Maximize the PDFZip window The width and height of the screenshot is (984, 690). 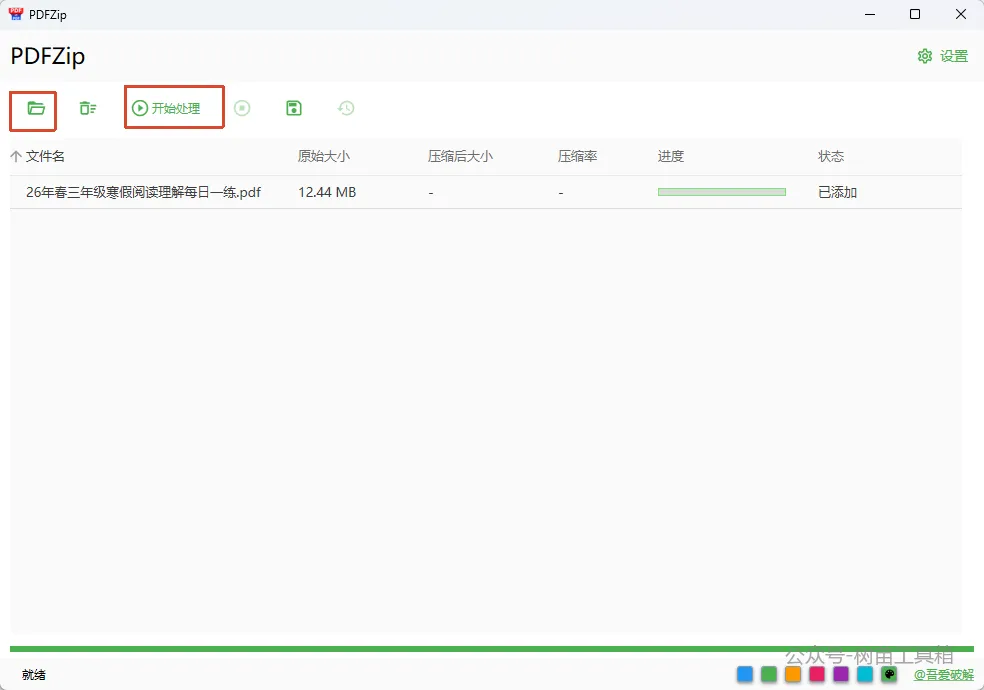[915, 14]
